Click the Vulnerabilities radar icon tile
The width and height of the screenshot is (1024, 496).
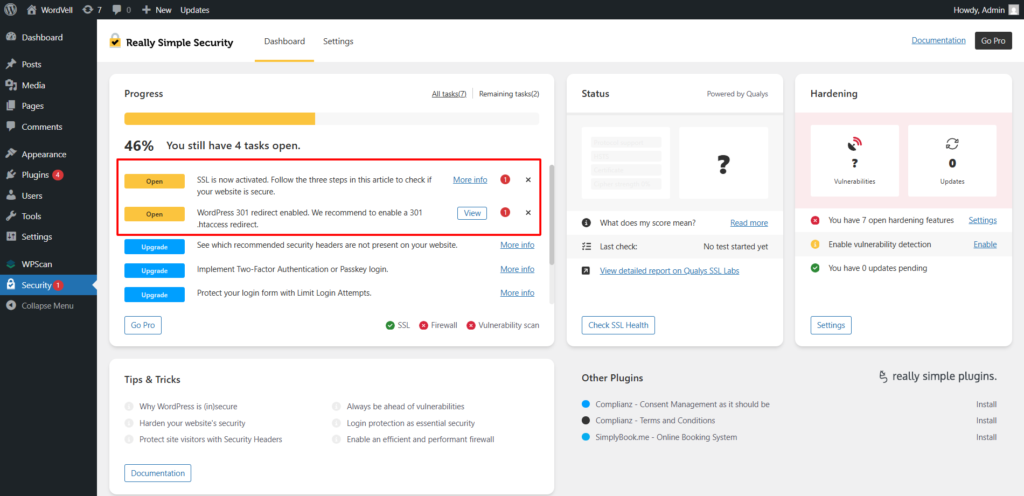click(x=854, y=161)
